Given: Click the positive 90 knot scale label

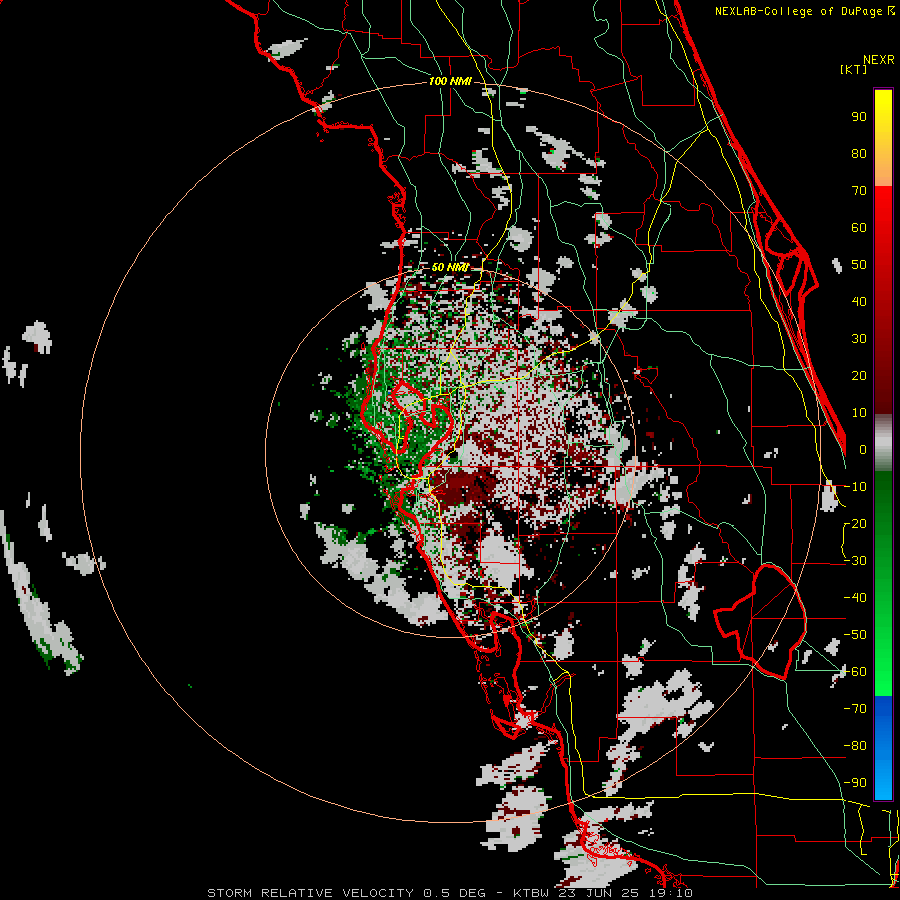Looking at the screenshot, I should pyautogui.click(x=859, y=117).
